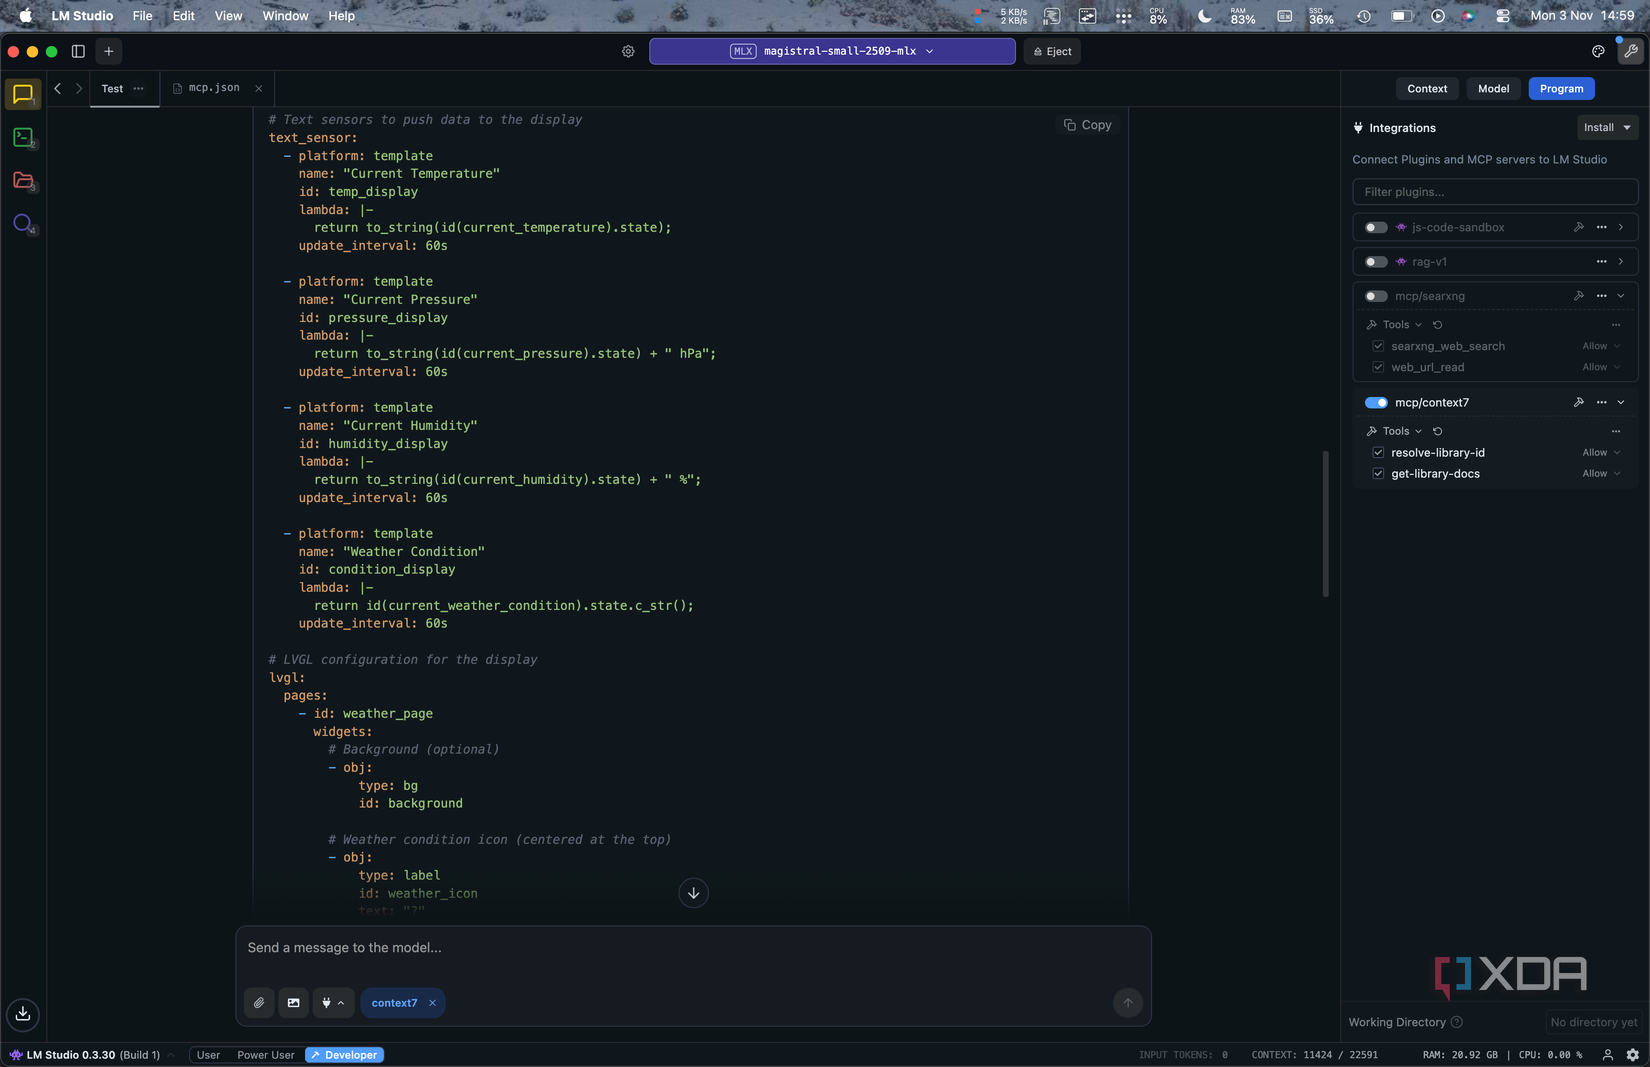Jump to bottom with down-arrow circle

click(693, 893)
